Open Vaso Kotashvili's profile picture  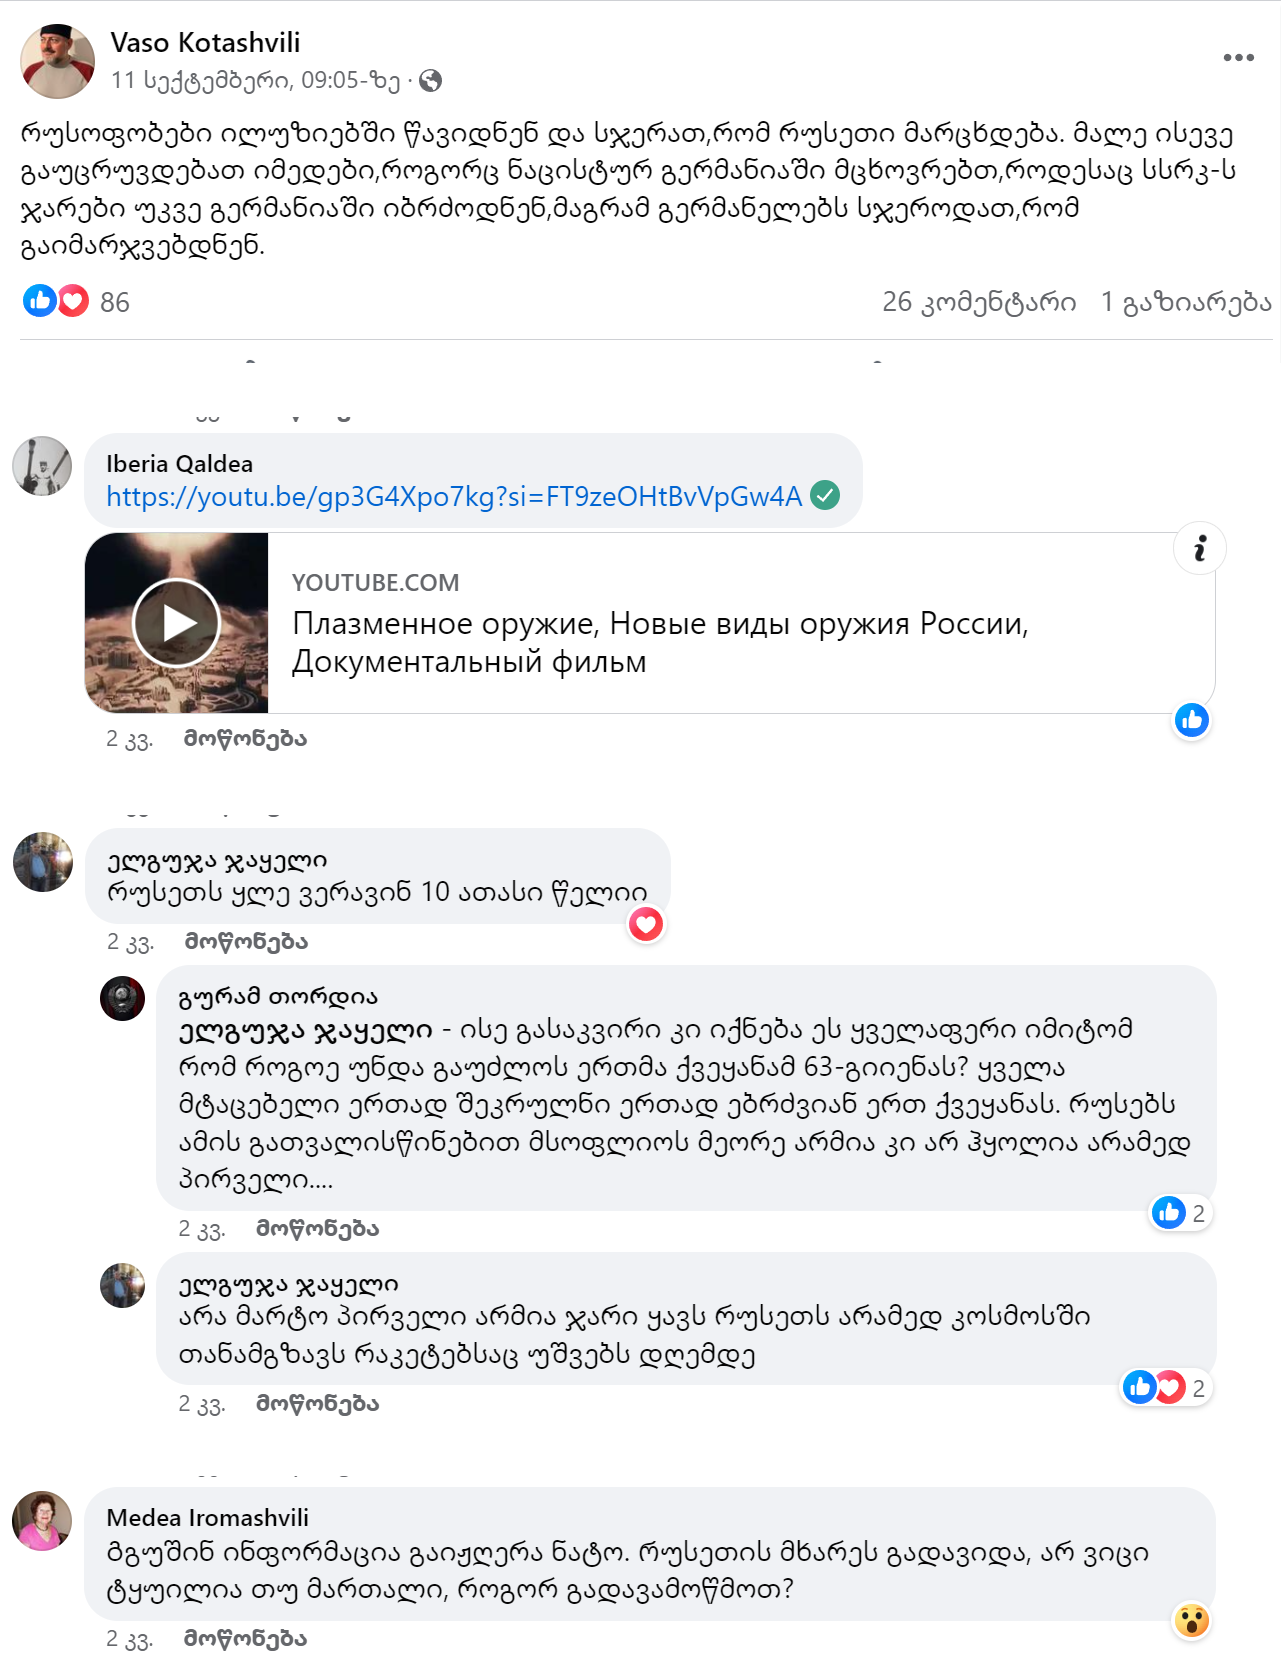(57, 61)
